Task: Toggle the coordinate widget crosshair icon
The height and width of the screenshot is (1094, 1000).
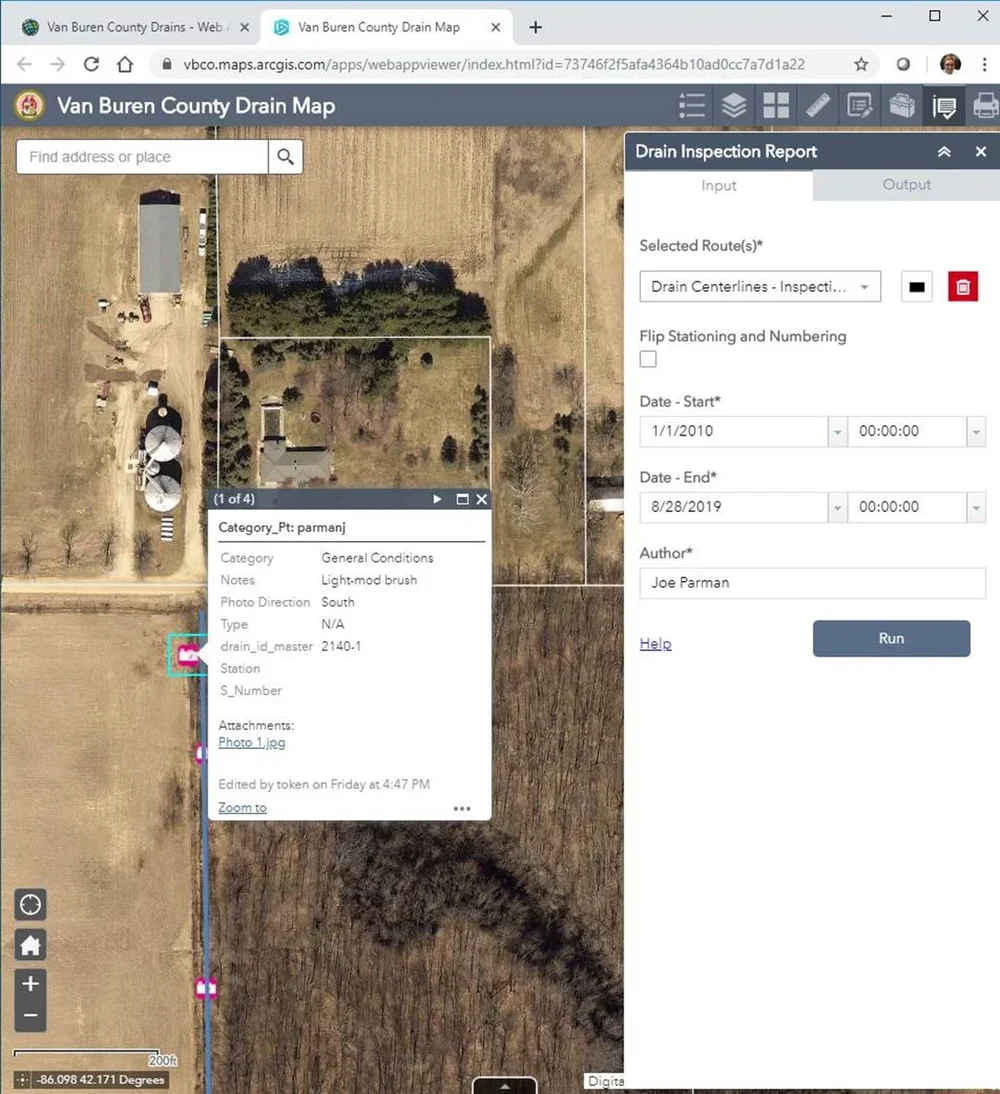Action: (22, 1080)
